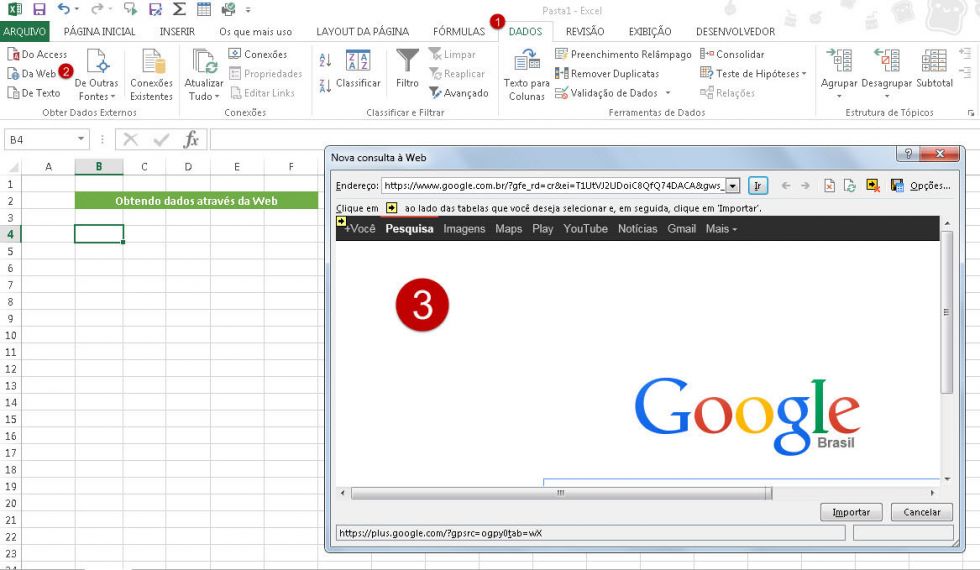980x570 pixels.
Task: Click the Opções... button
Action: [x=930, y=186]
